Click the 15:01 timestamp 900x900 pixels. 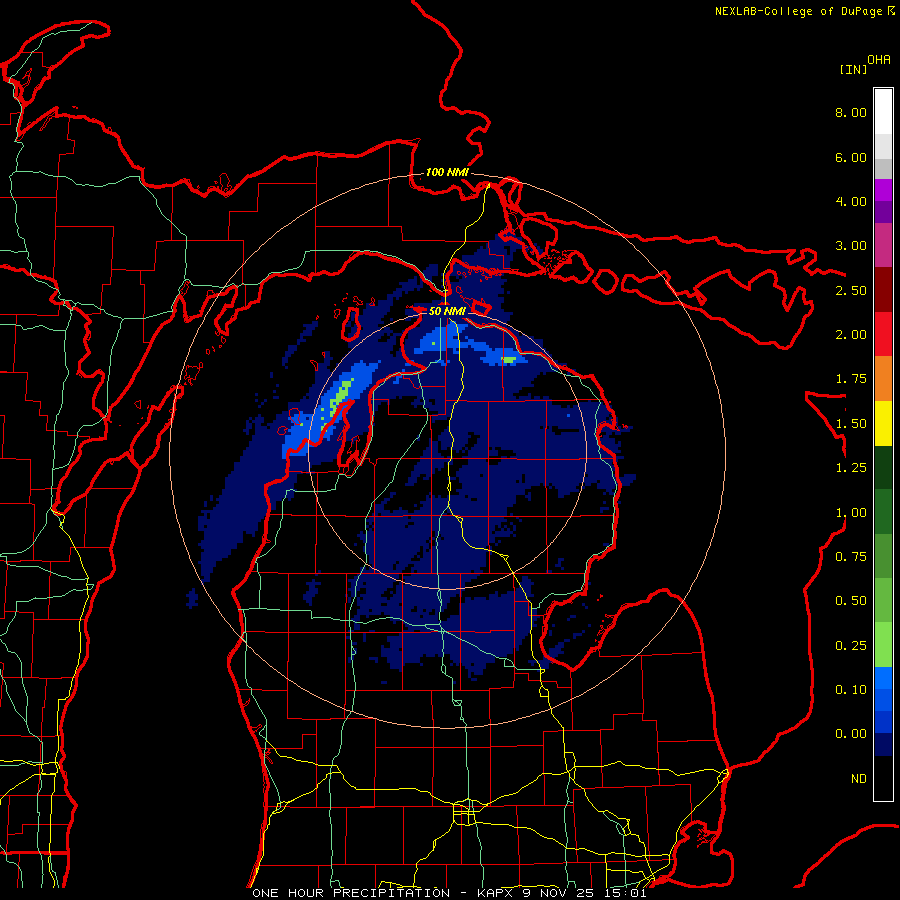point(625,893)
